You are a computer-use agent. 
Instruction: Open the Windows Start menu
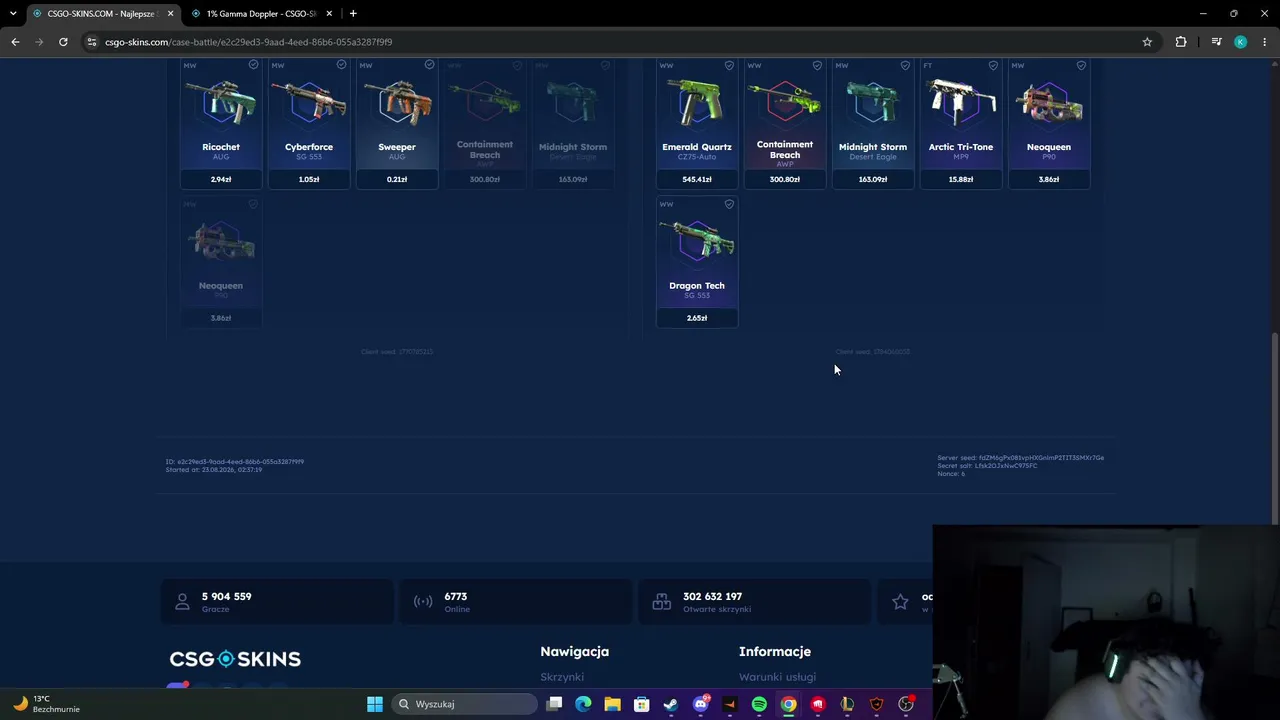(x=375, y=704)
